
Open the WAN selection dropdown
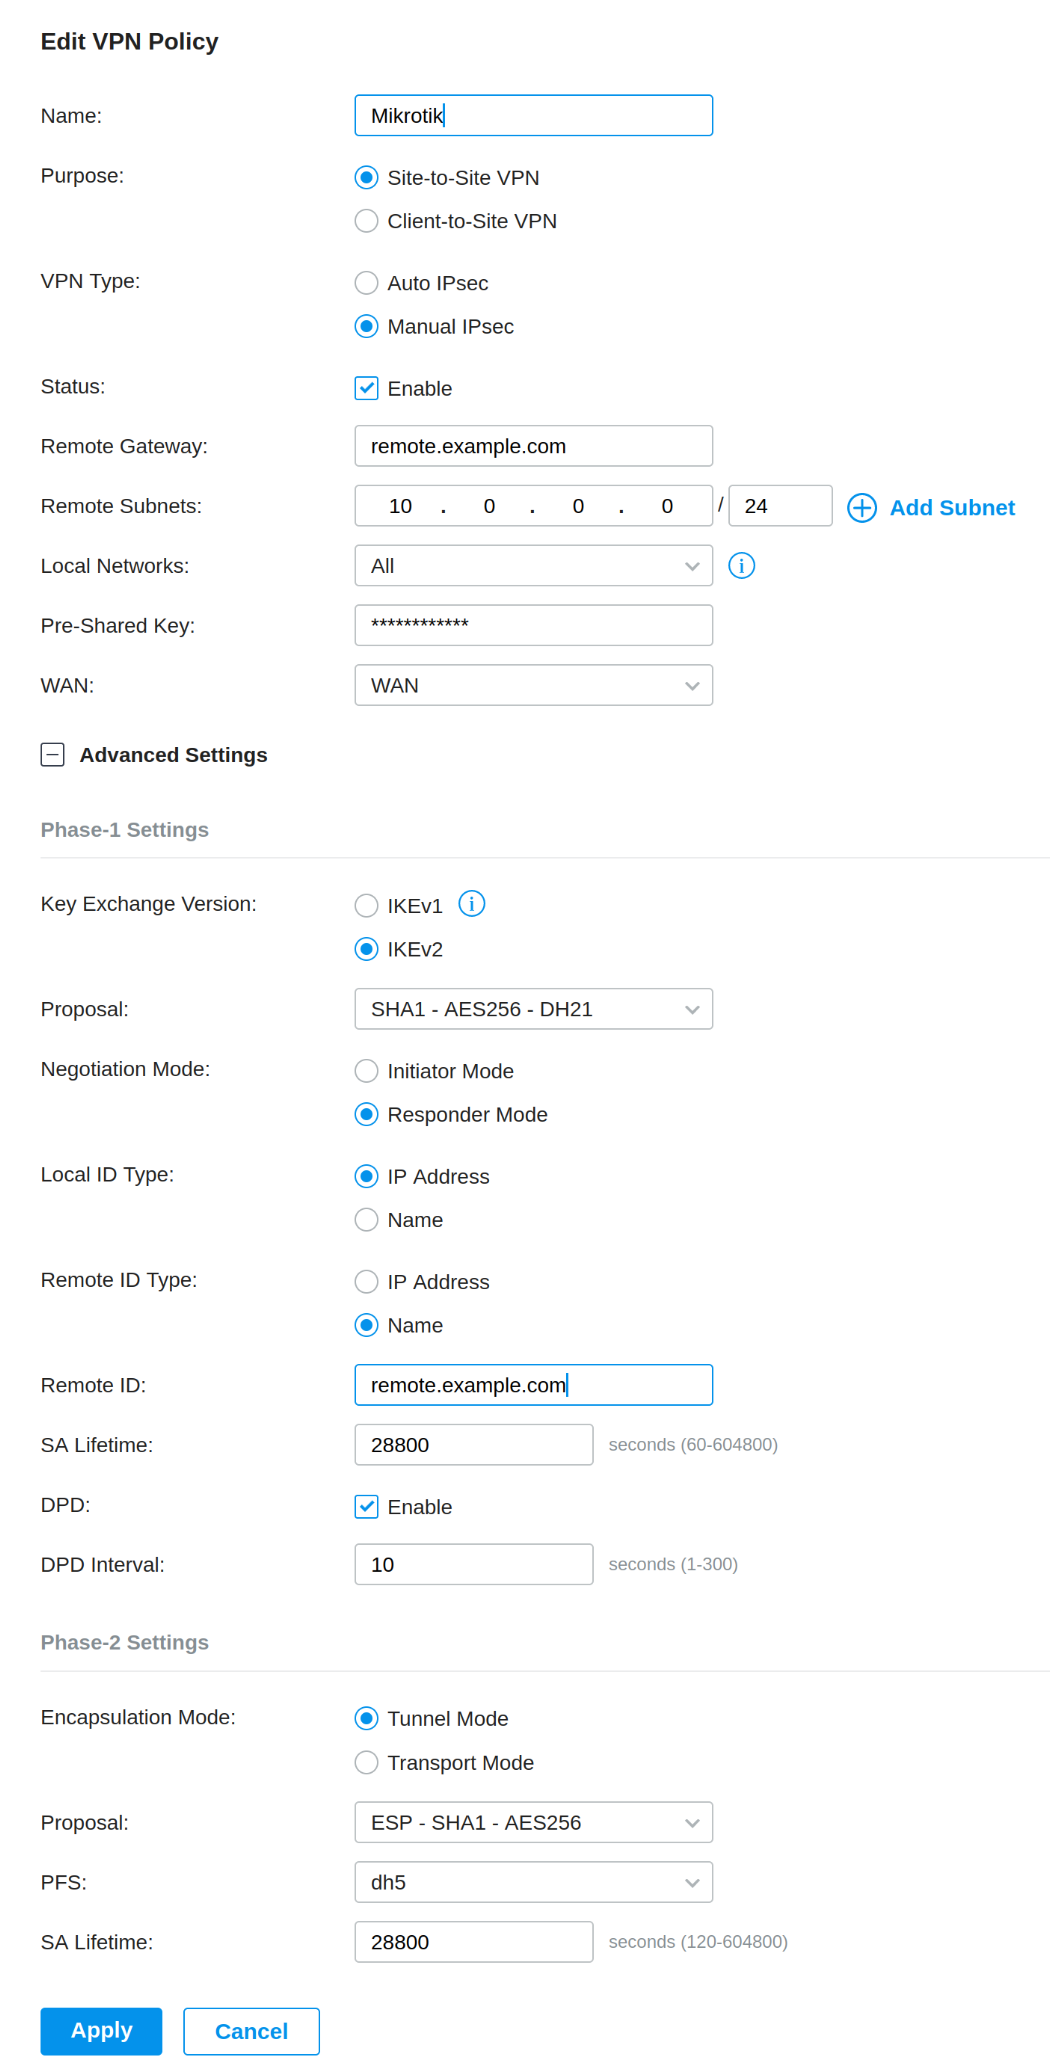click(x=533, y=686)
